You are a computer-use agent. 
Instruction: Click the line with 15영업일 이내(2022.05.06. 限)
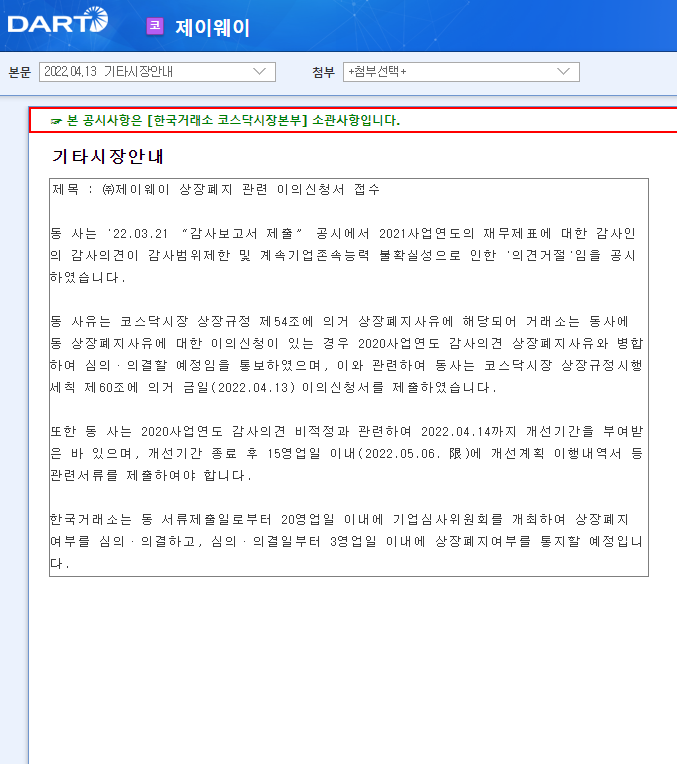click(x=347, y=454)
